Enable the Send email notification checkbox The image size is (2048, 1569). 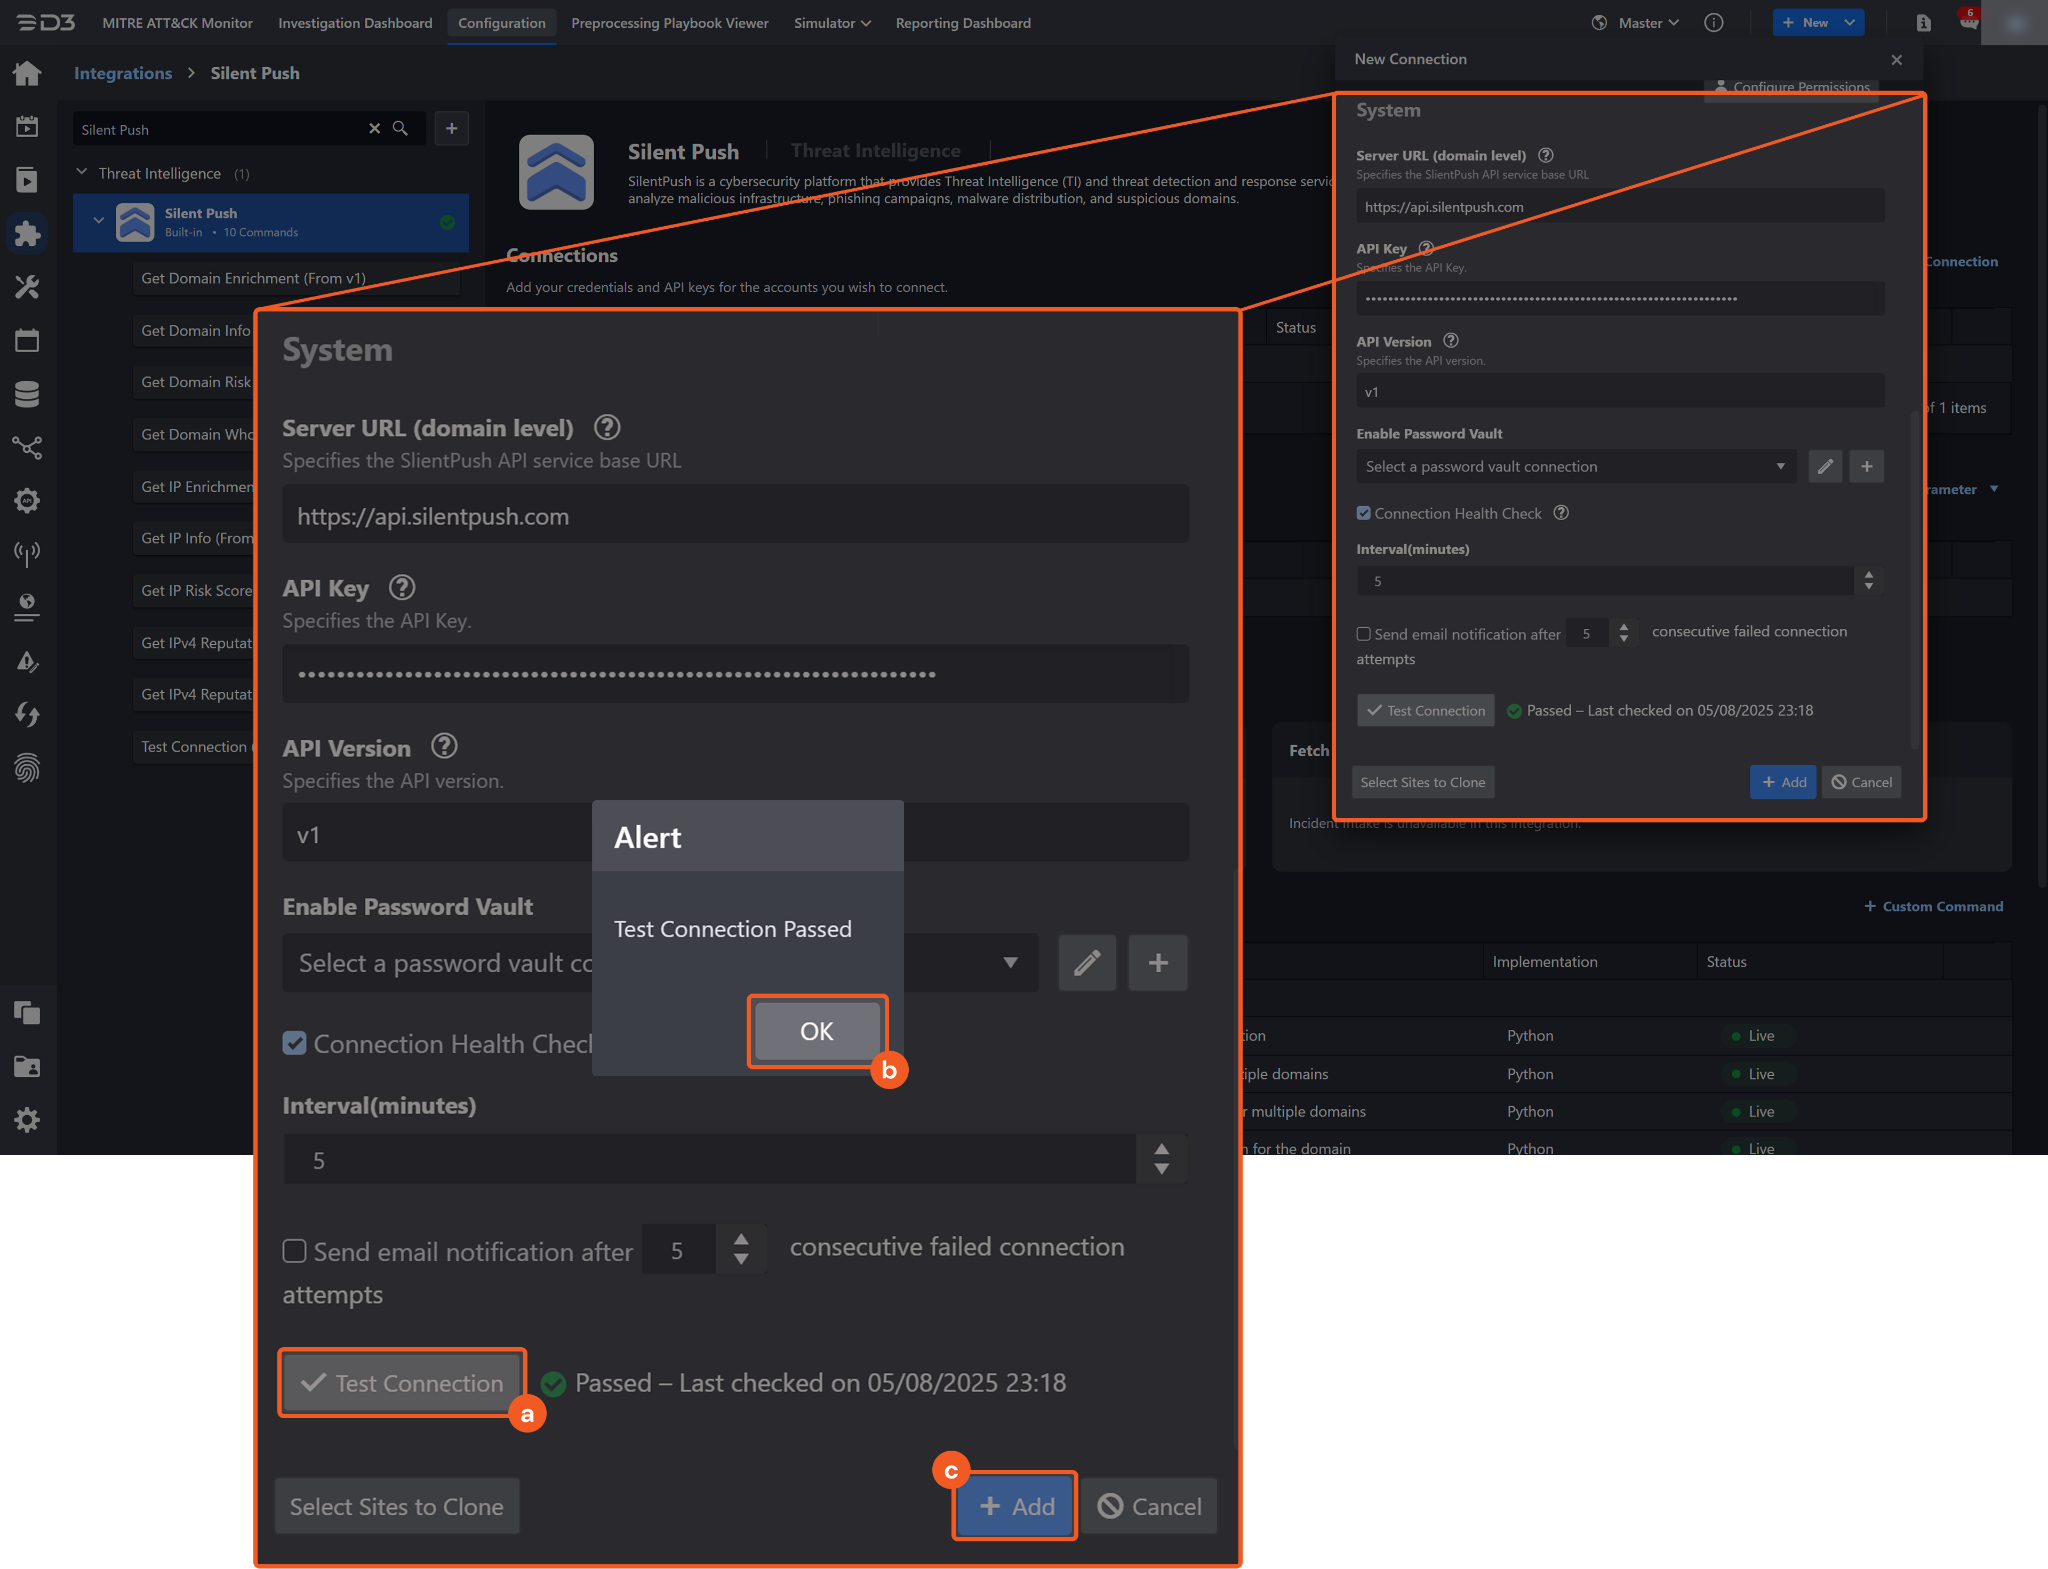click(x=295, y=1251)
